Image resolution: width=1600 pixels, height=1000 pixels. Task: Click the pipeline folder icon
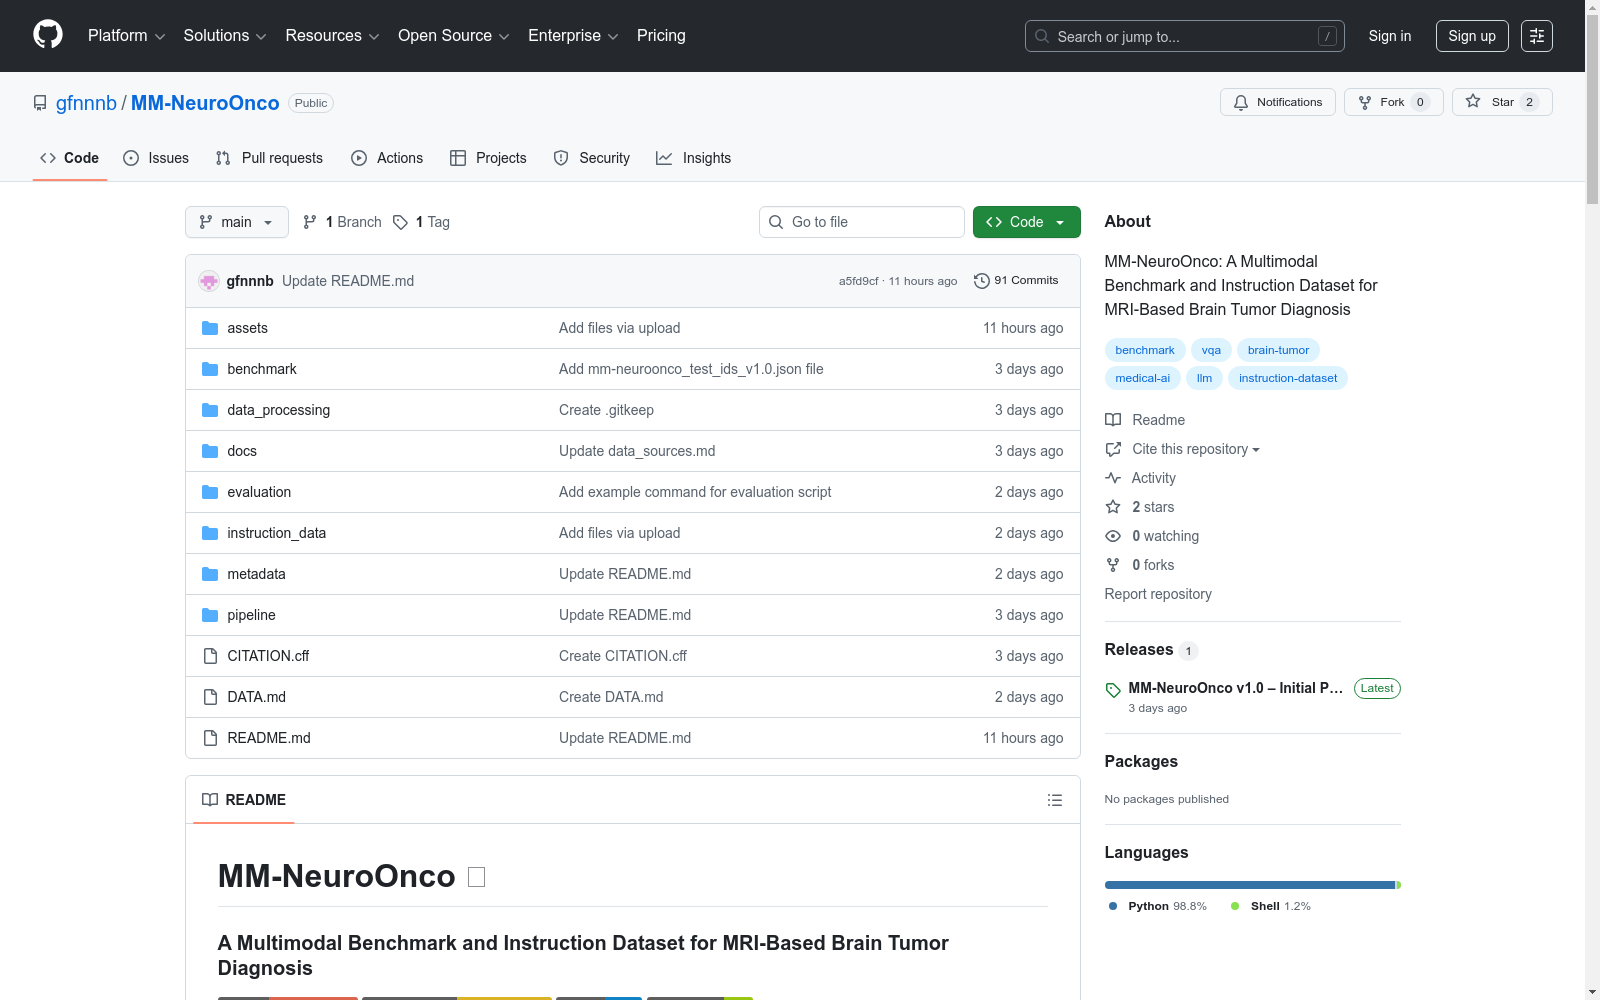210,615
